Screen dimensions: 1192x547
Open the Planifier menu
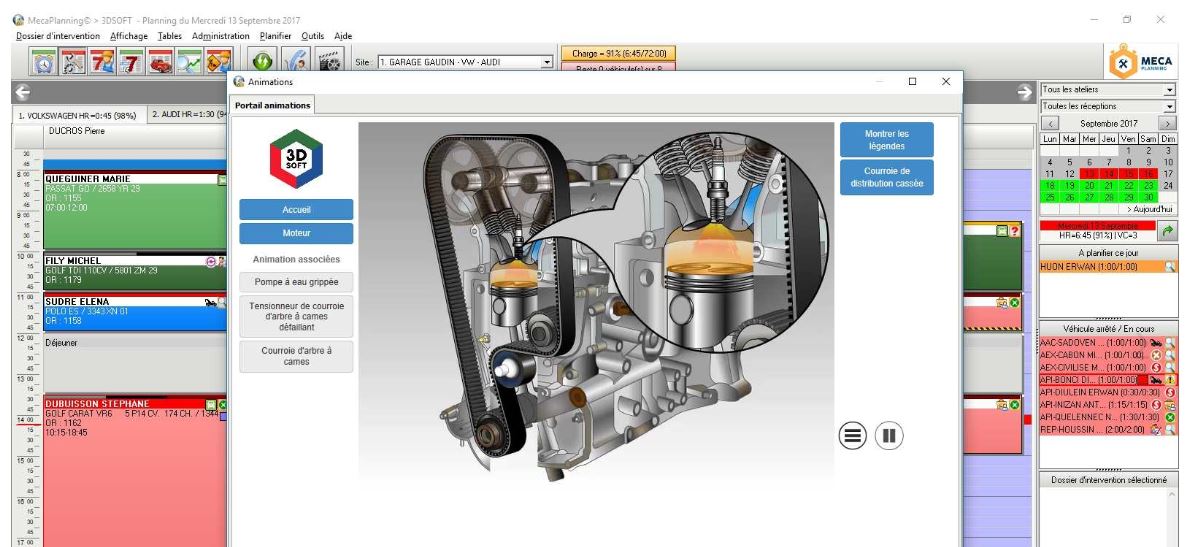pos(275,36)
